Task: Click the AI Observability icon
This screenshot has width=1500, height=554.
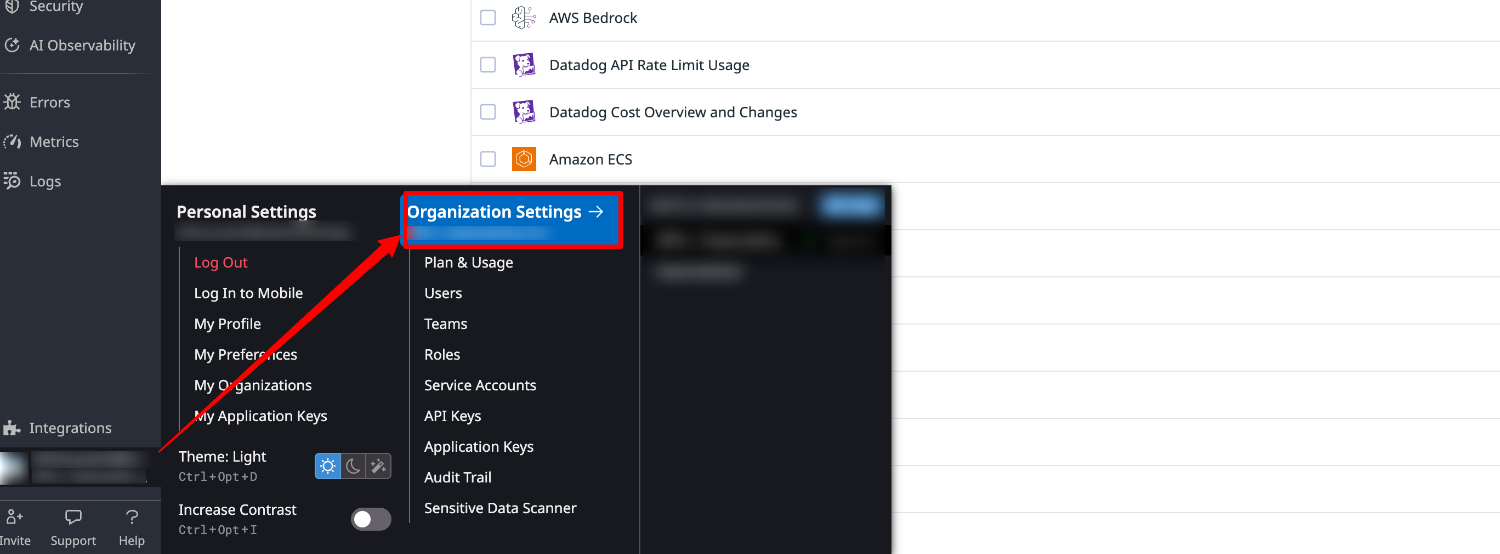Action: pos(12,45)
